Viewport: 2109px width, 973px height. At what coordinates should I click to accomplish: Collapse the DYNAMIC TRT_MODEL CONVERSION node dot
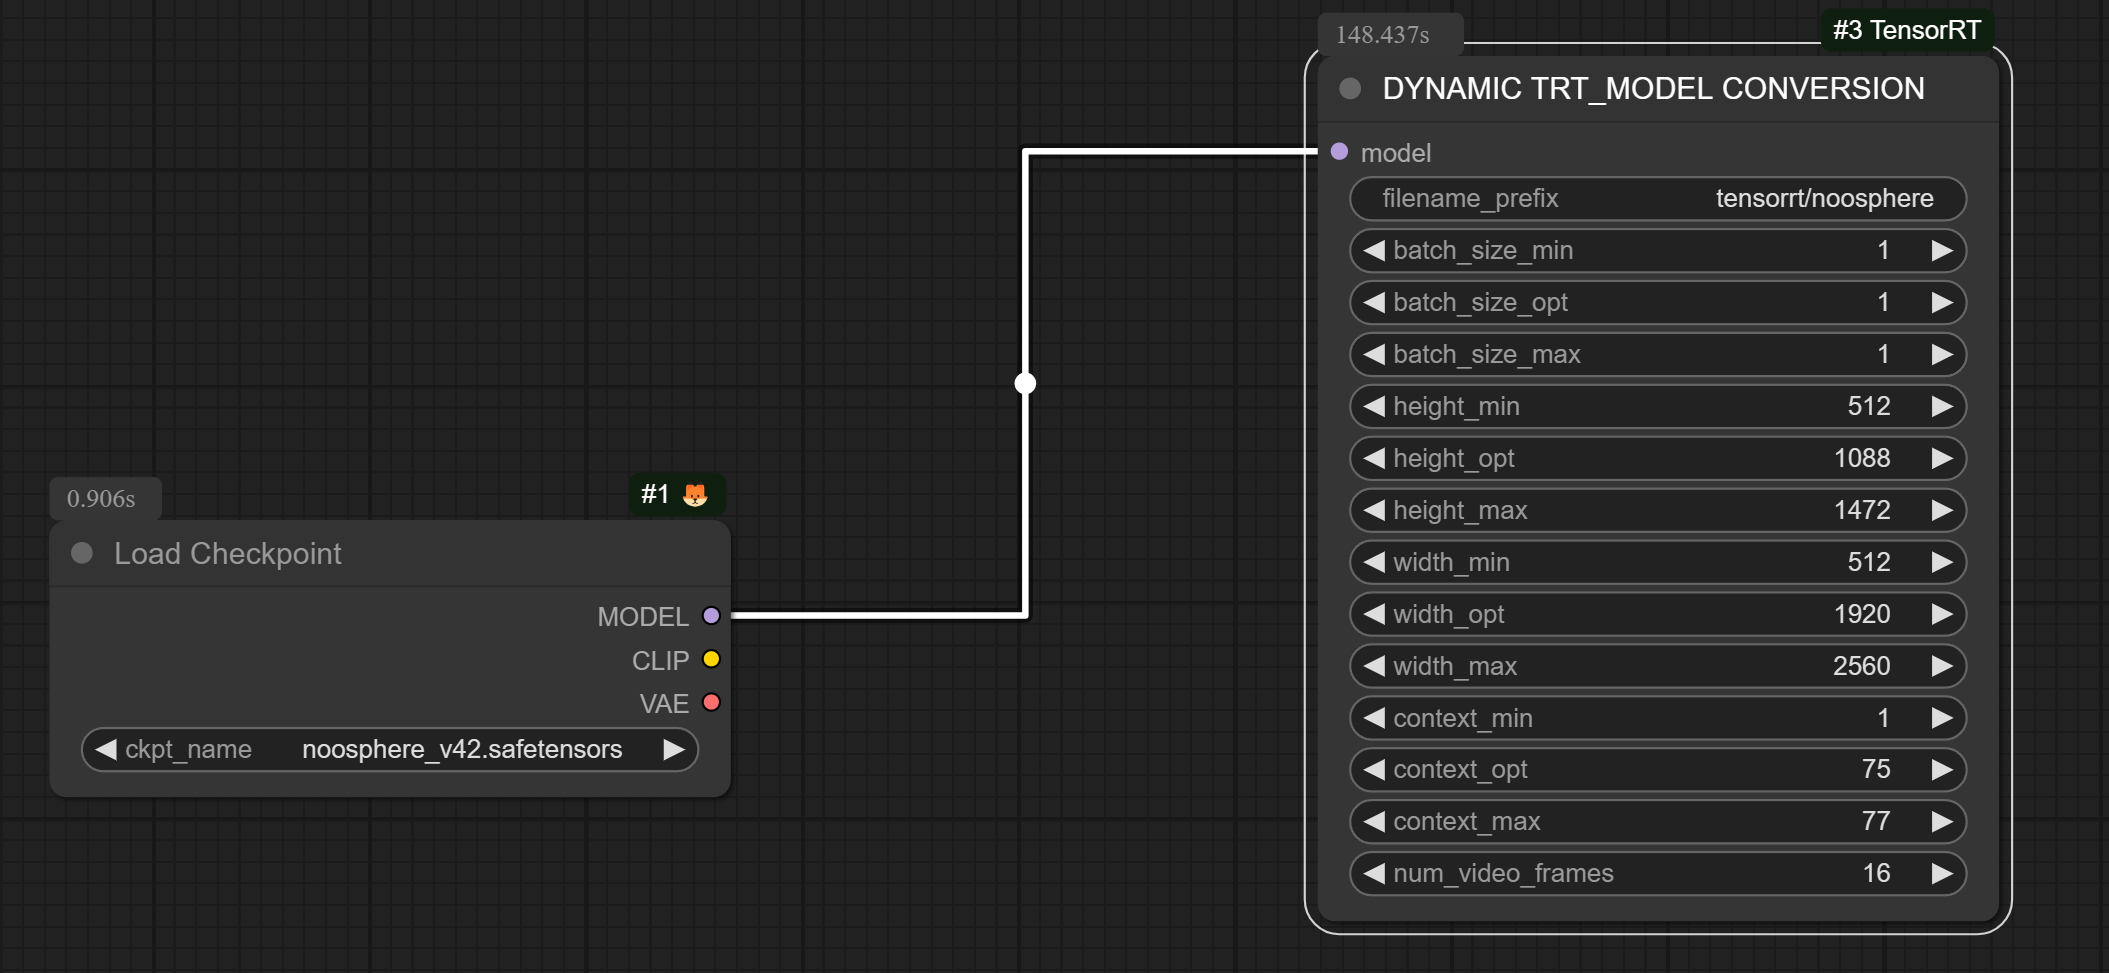1350,88
